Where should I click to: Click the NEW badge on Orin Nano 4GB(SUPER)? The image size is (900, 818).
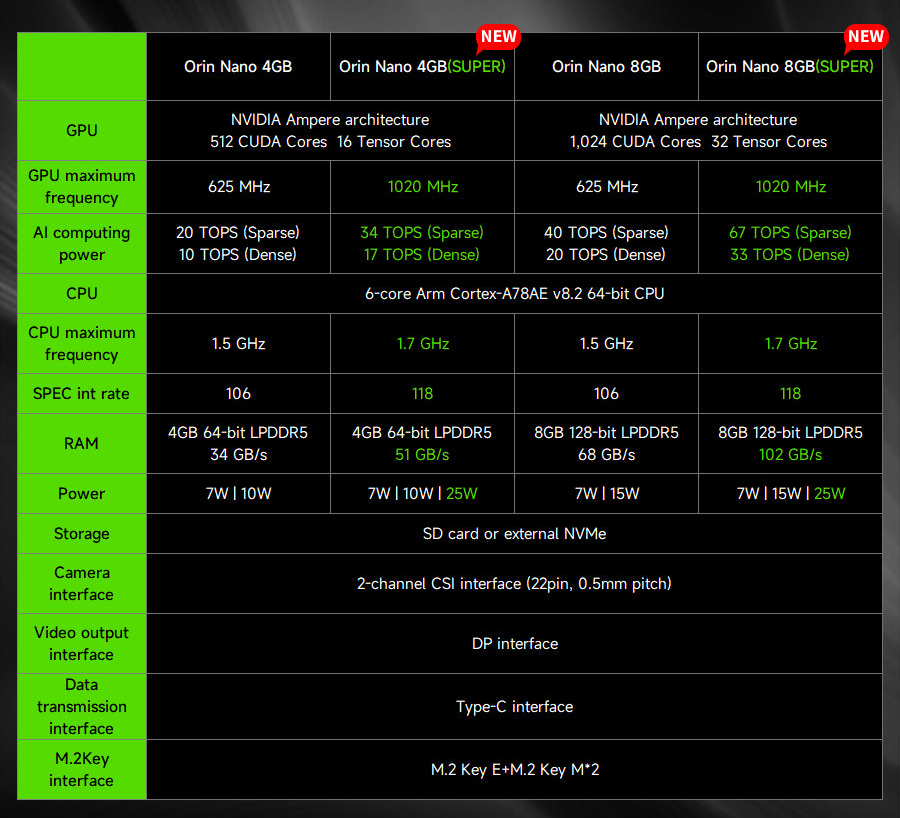(498, 38)
